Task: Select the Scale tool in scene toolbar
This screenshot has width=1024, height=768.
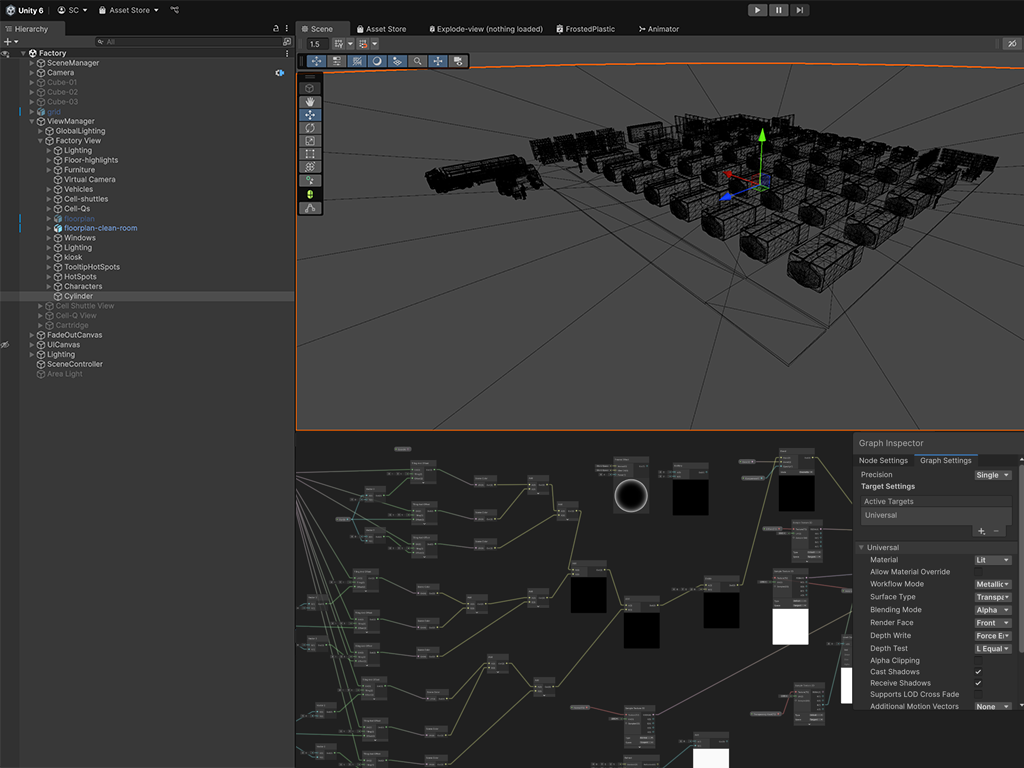Action: click(311, 141)
